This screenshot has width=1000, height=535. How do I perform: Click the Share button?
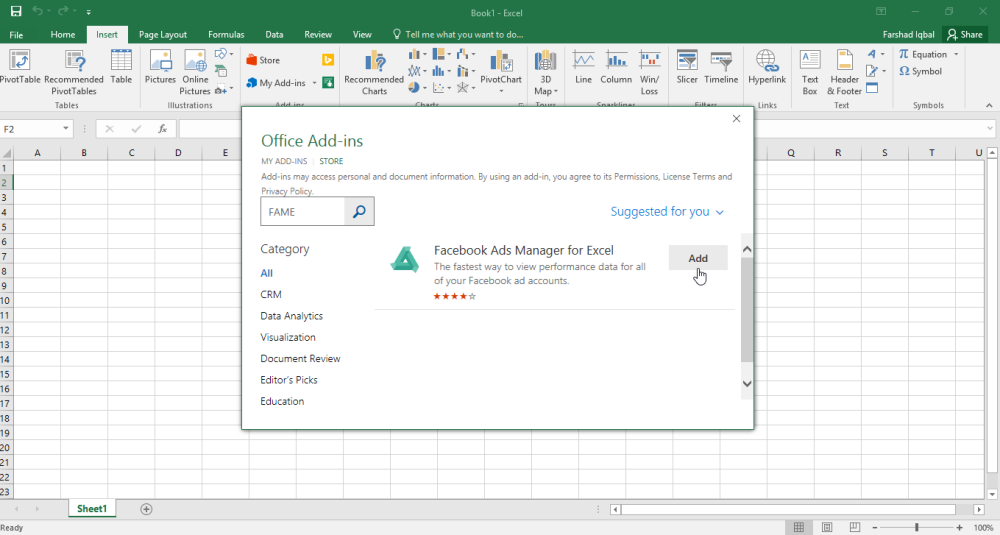click(965, 34)
